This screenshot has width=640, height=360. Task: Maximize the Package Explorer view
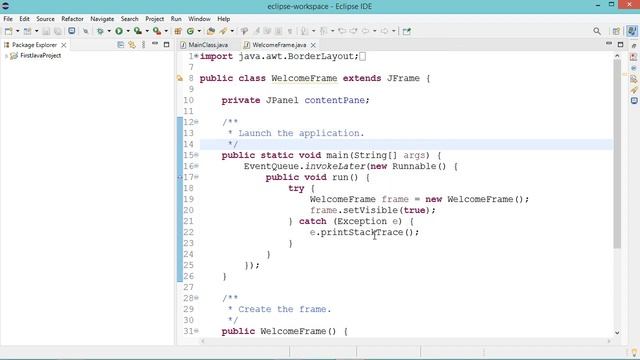coord(166,44)
